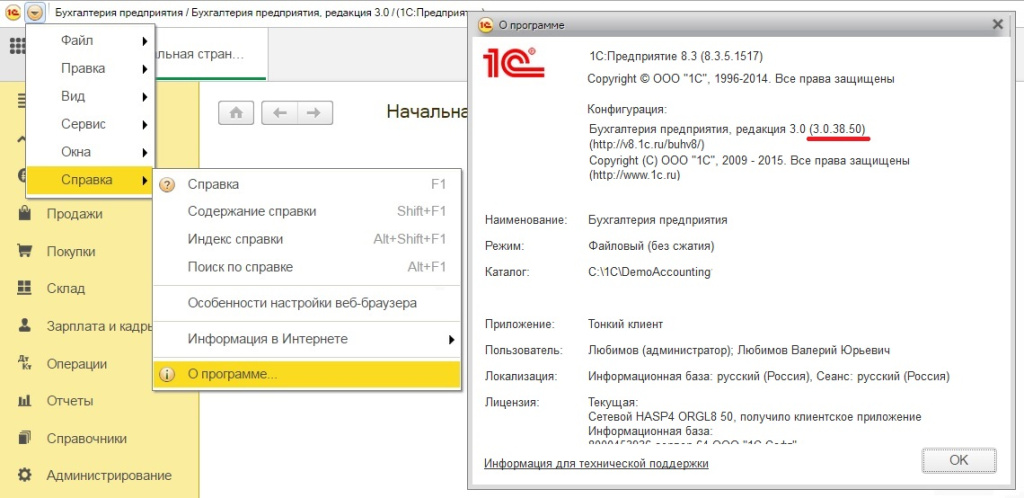Click the person icon for Зарплата и кадры
Screen dimensions: 1024x498
tap(24, 325)
